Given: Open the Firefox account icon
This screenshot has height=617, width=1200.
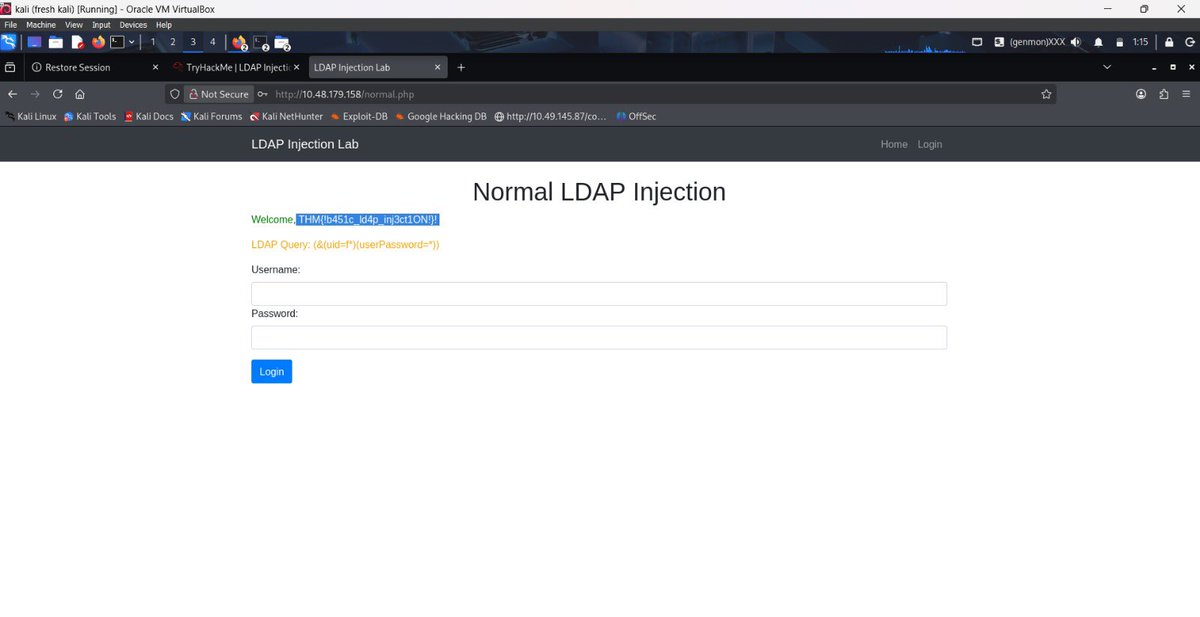Looking at the screenshot, I should pos(1141,94).
